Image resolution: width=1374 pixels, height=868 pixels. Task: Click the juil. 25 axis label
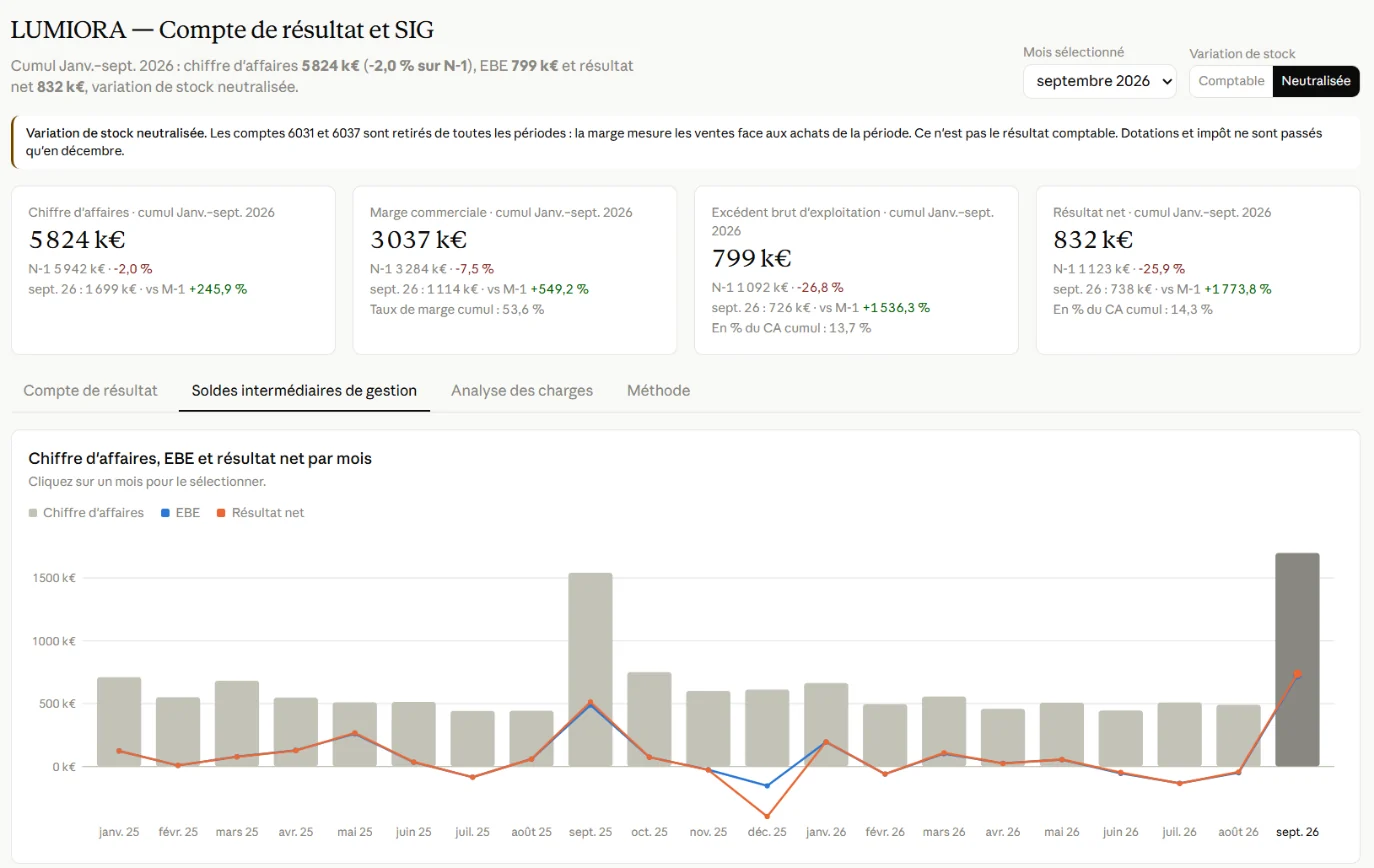coord(472,832)
